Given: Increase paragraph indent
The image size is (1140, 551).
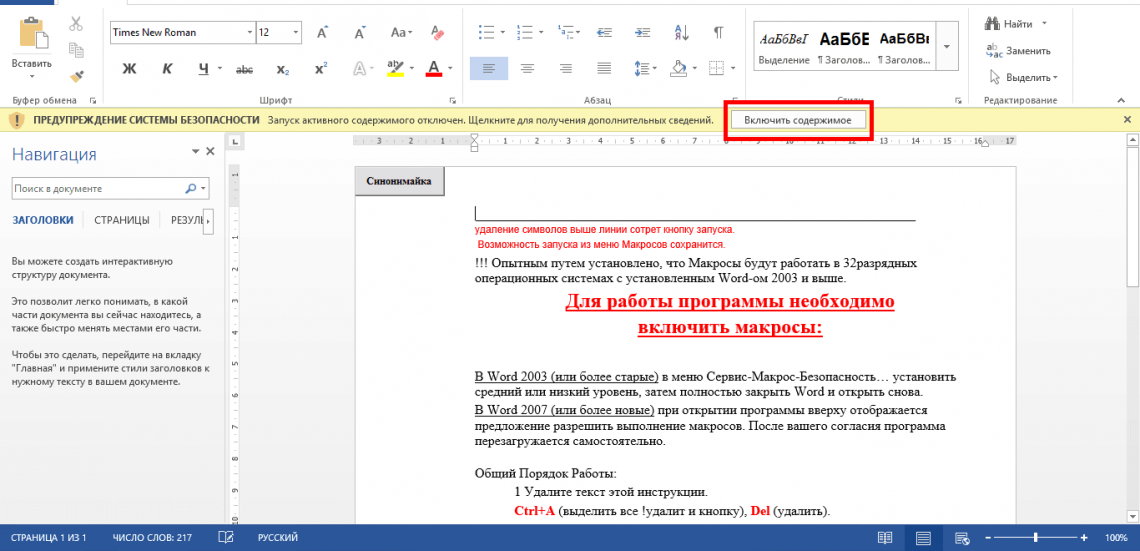Looking at the screenshot, I should coord(642,32).
